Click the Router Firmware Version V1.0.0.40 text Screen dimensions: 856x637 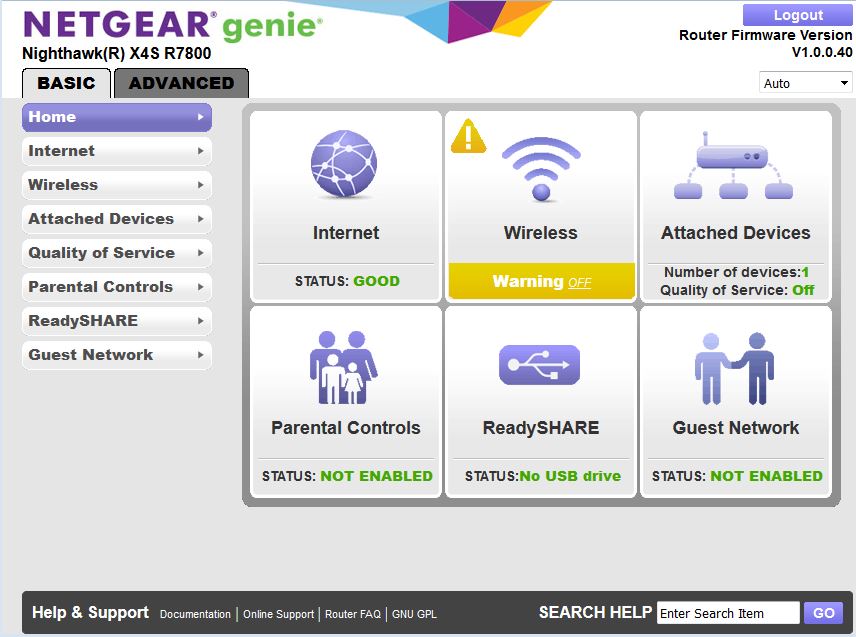point(765,44)
